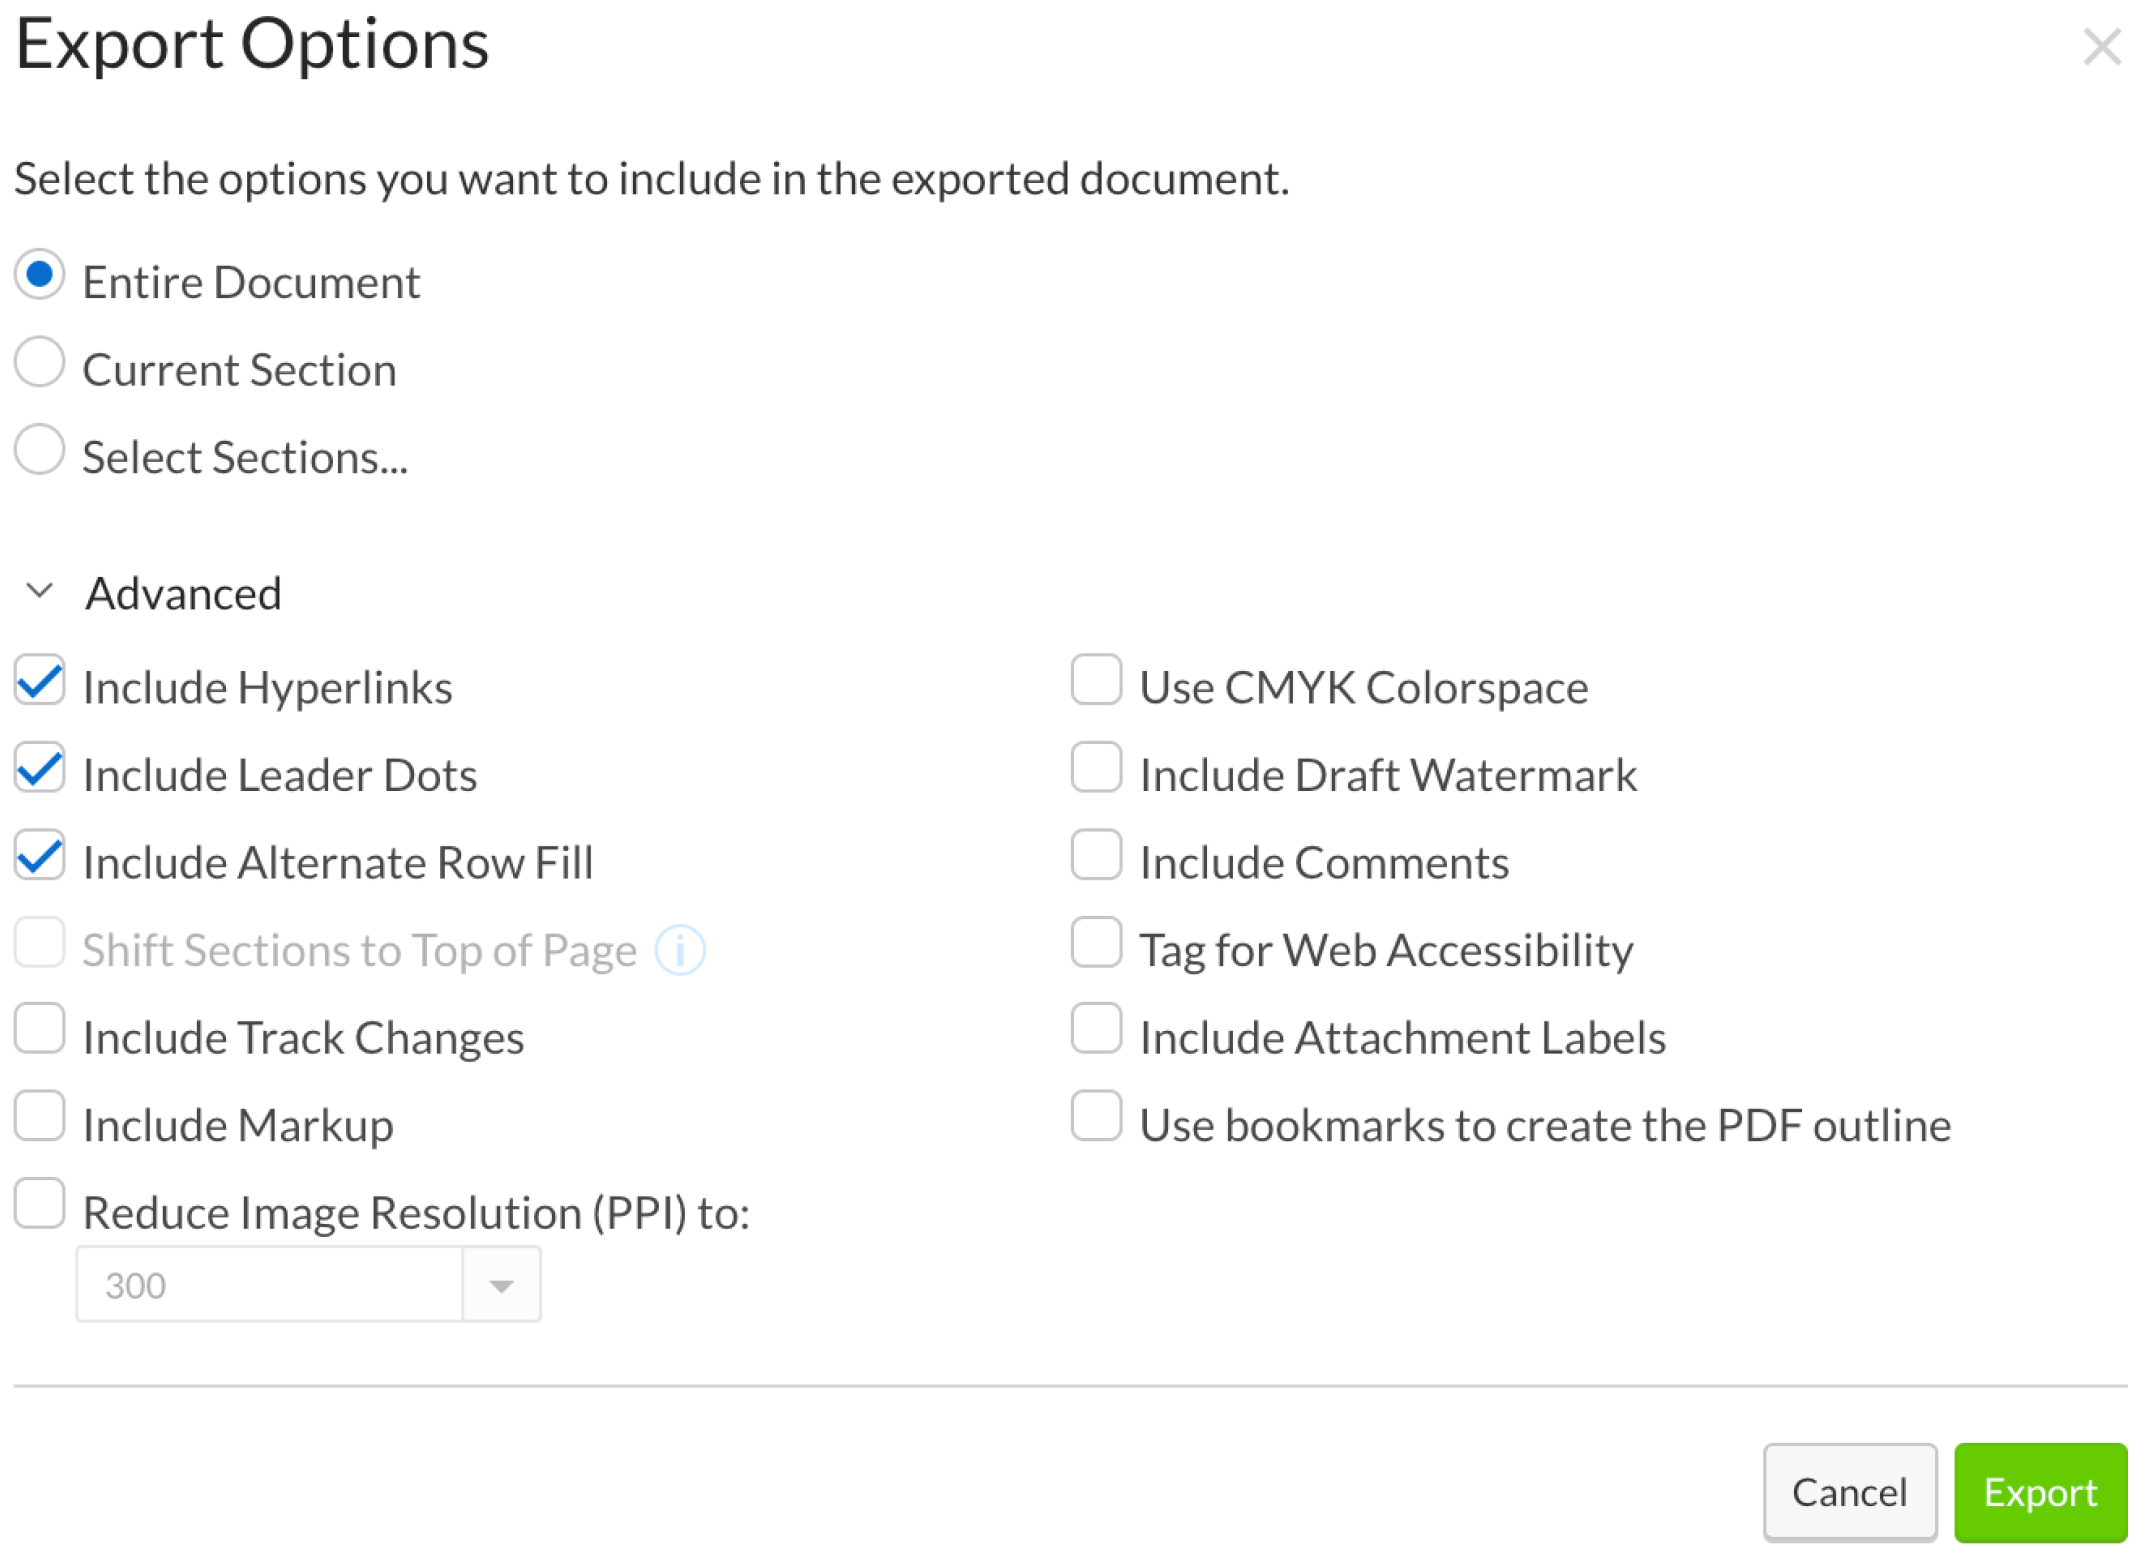
Task: Close the Export Options dialog
Action: click(2101, 46)
